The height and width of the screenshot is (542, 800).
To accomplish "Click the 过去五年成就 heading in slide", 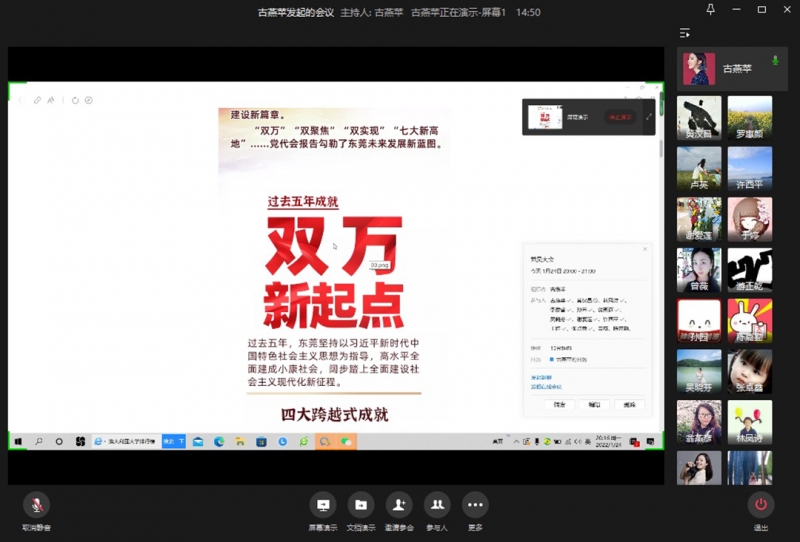I will (x=303, y=202).
